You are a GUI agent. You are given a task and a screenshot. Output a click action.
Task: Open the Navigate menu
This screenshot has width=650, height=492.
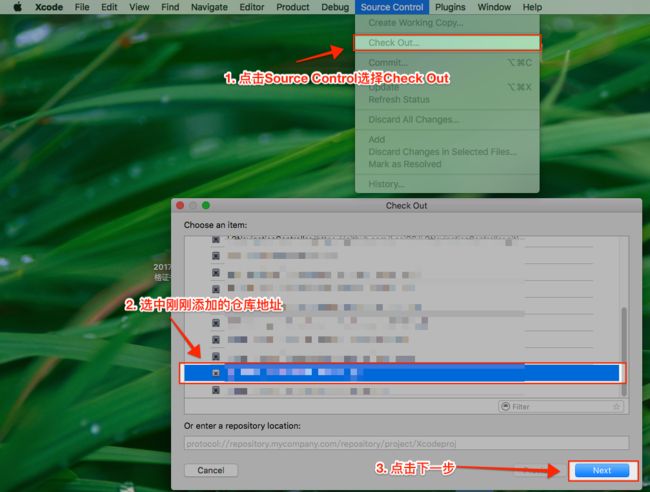[209, 7]
